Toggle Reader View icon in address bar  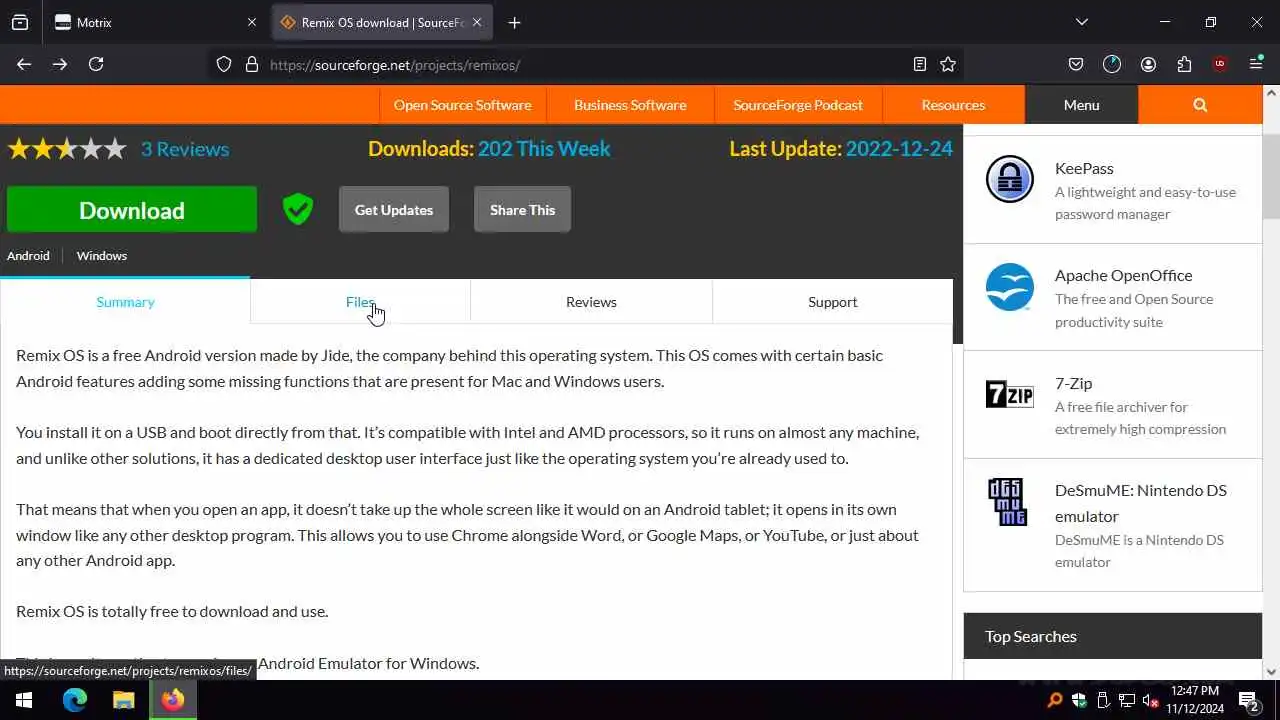[920, 64]
